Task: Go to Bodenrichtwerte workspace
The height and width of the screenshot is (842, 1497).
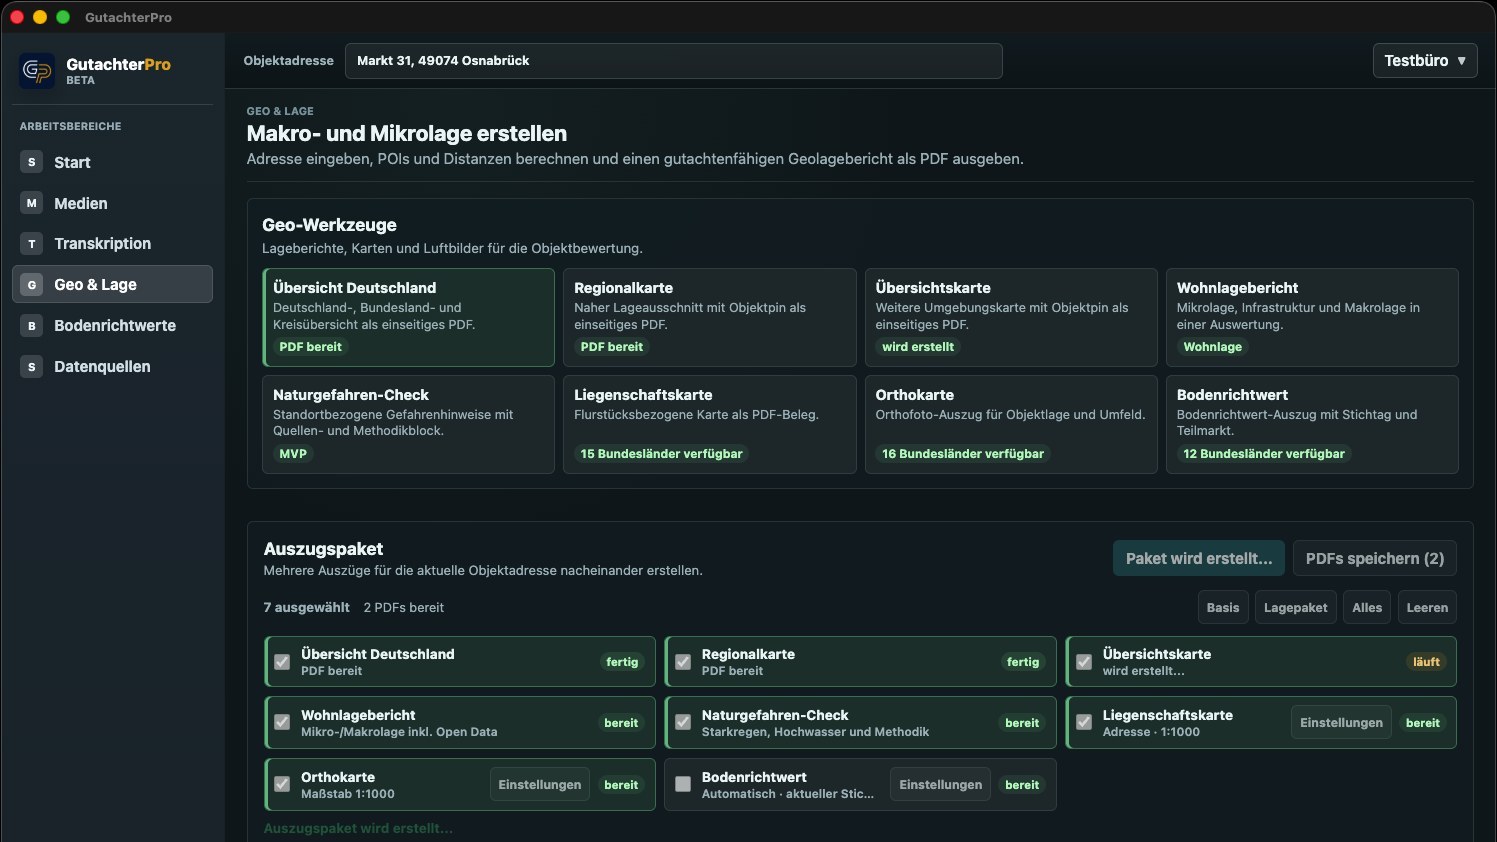Action: pyautogui.click(x=112, y=326)
